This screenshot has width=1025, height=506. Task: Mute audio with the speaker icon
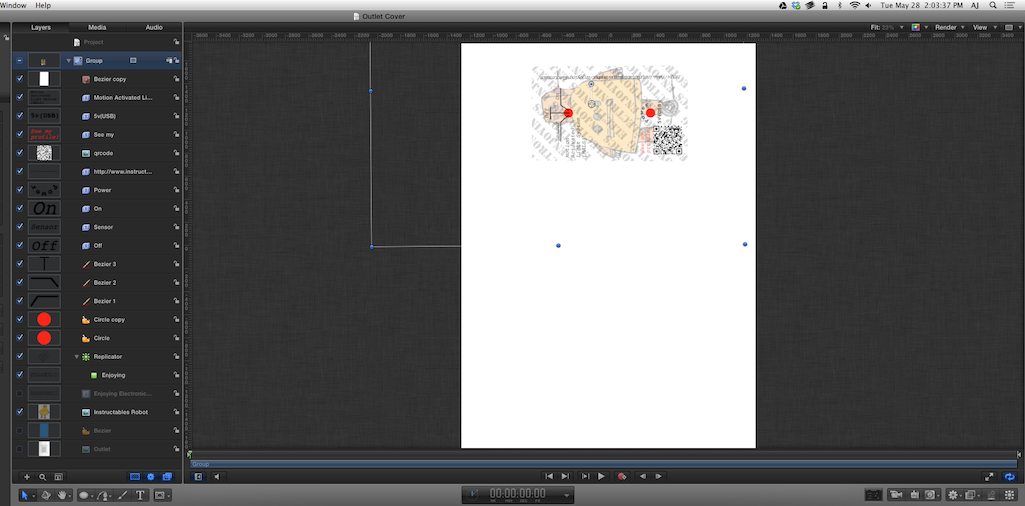point(217,477)
